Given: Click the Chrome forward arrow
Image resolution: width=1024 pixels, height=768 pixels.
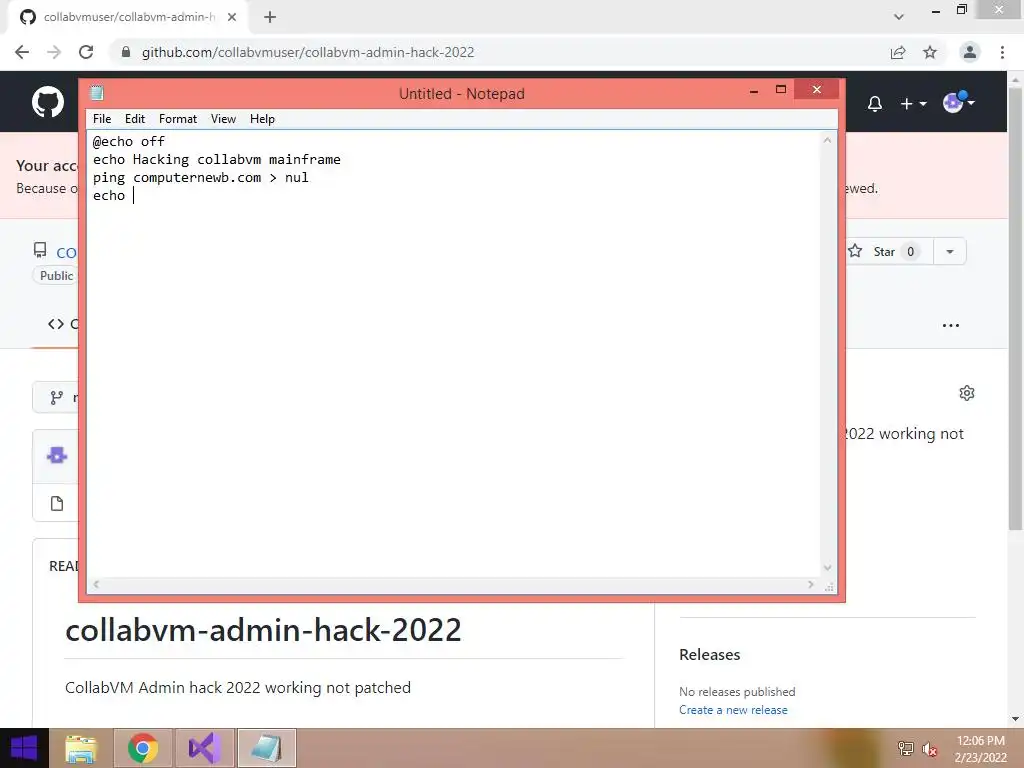Looking at the screenshot, I should tap(54, 52).
